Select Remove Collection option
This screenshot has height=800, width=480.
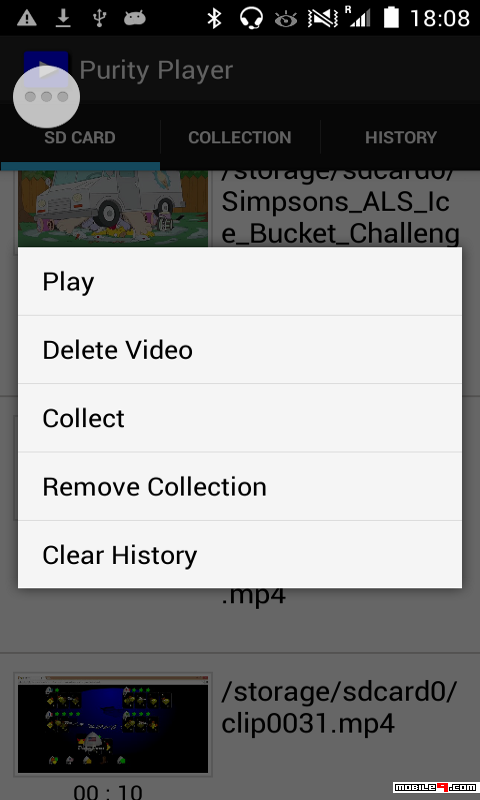pos(240,487)
